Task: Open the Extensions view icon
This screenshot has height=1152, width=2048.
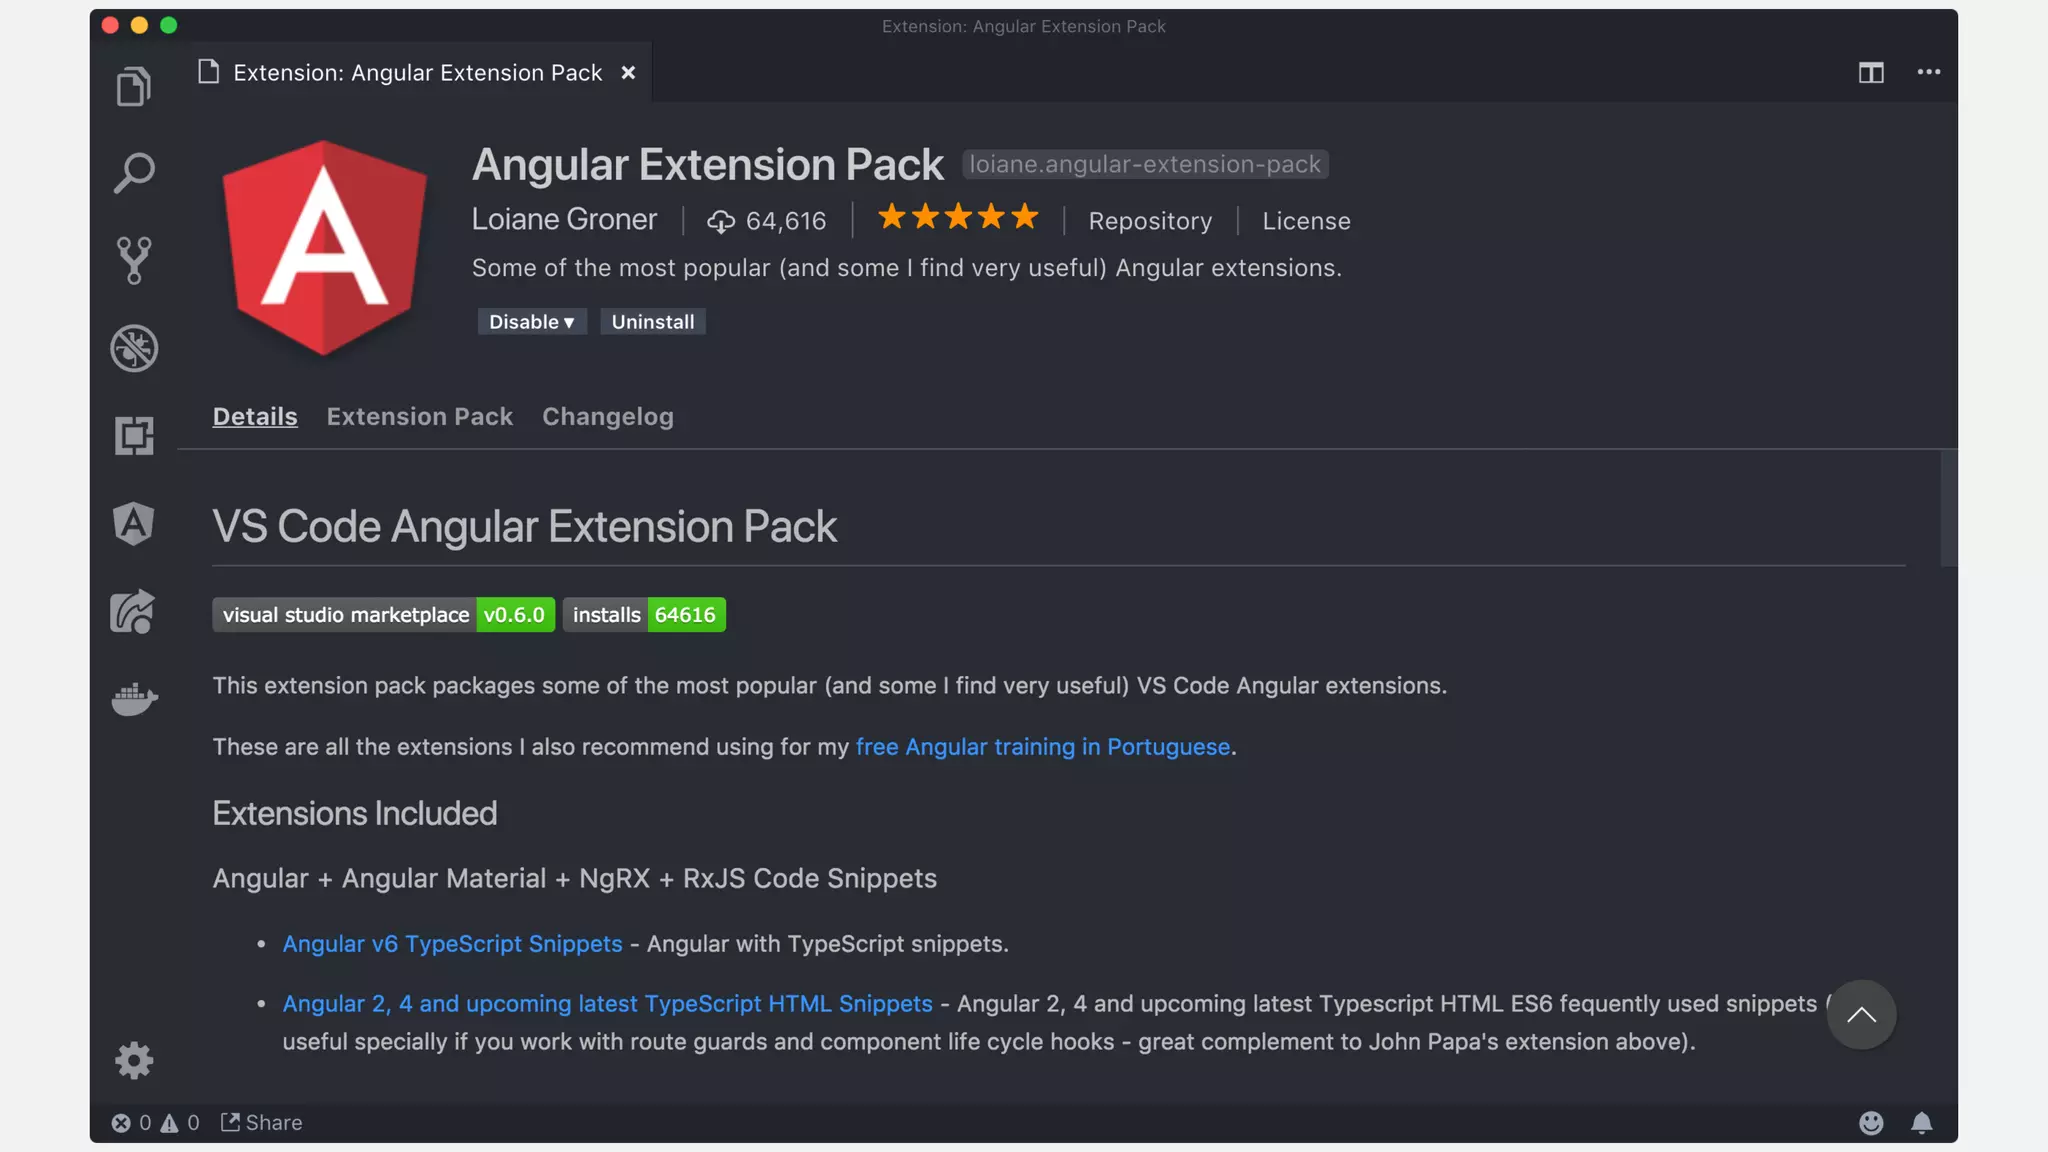Action: pos(133,435)
